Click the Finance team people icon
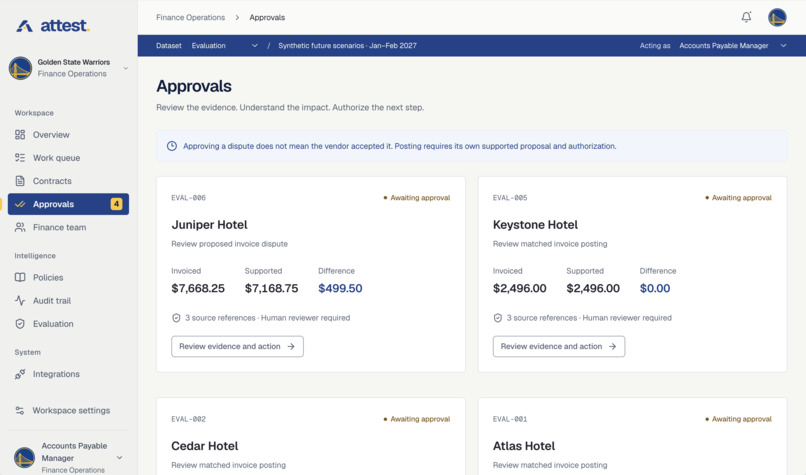 tap(20, 227)
